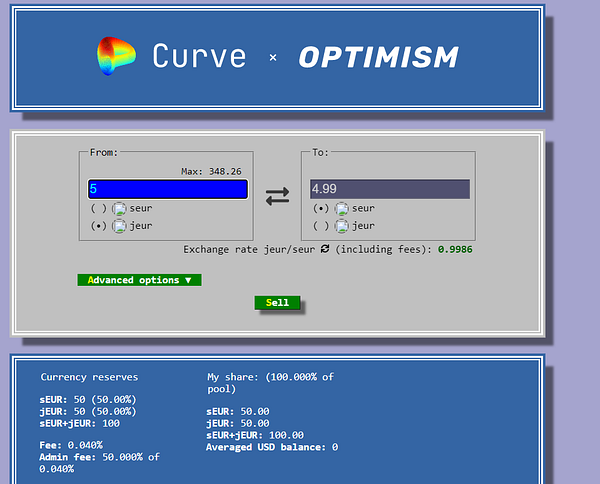Image resolution: width=600 pixels, height=484 pixels.
Task: Click the seur token icon under To
Action: click(341, 209)
